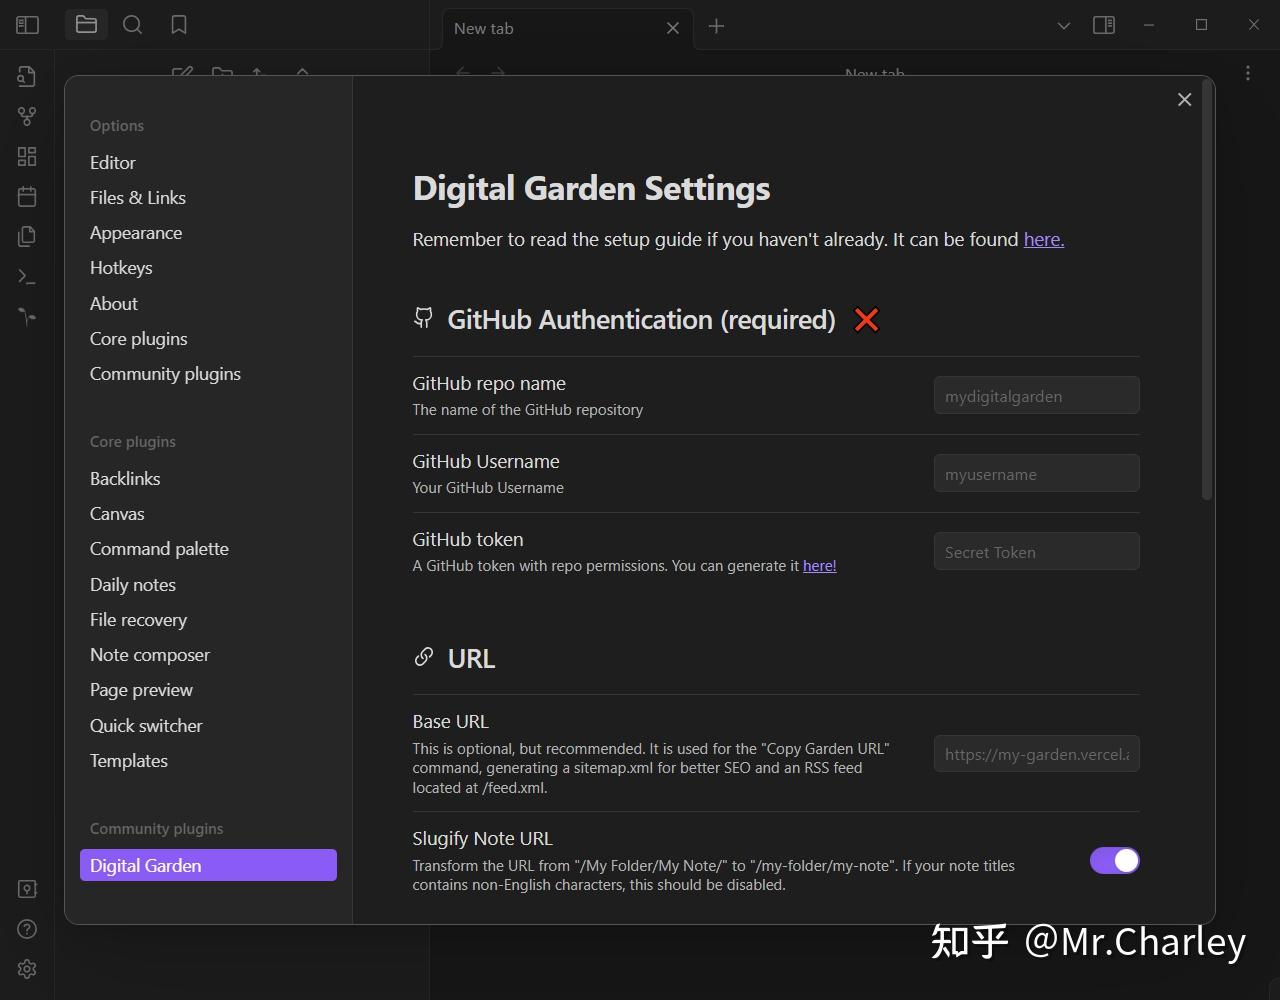The width and height of the screenshot is (1280, 1000).
Task: Click 'here!' to generate a GitHub token
Action: [x=819, y=565]
